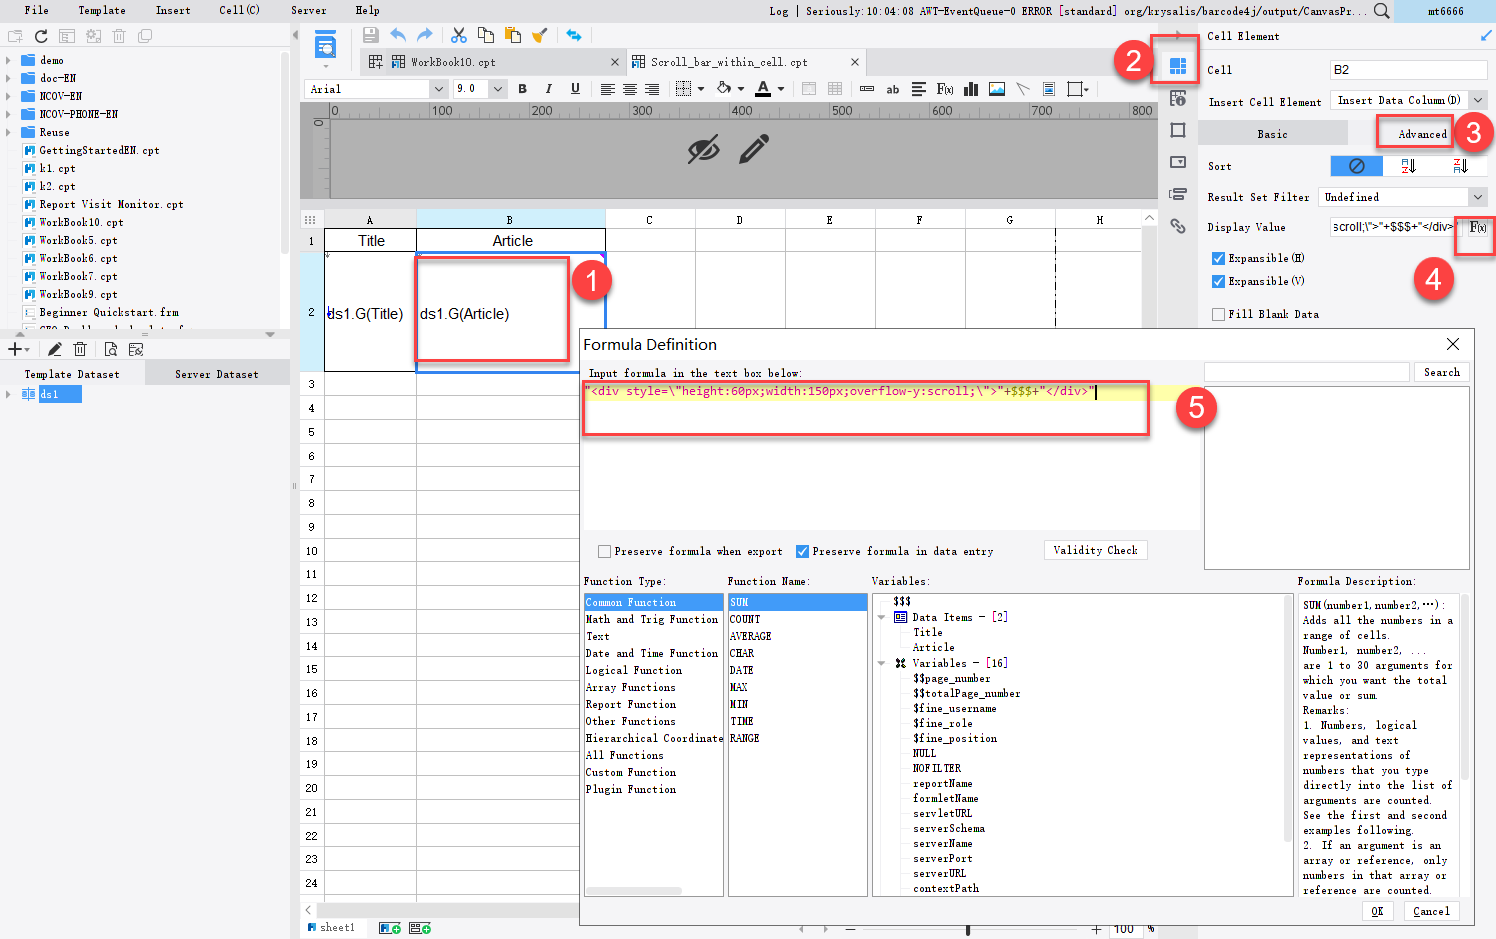Viewport: 1496px width, 939px height.
Task: Switch to the Basic tab
Action: (x=1272, y=134)
